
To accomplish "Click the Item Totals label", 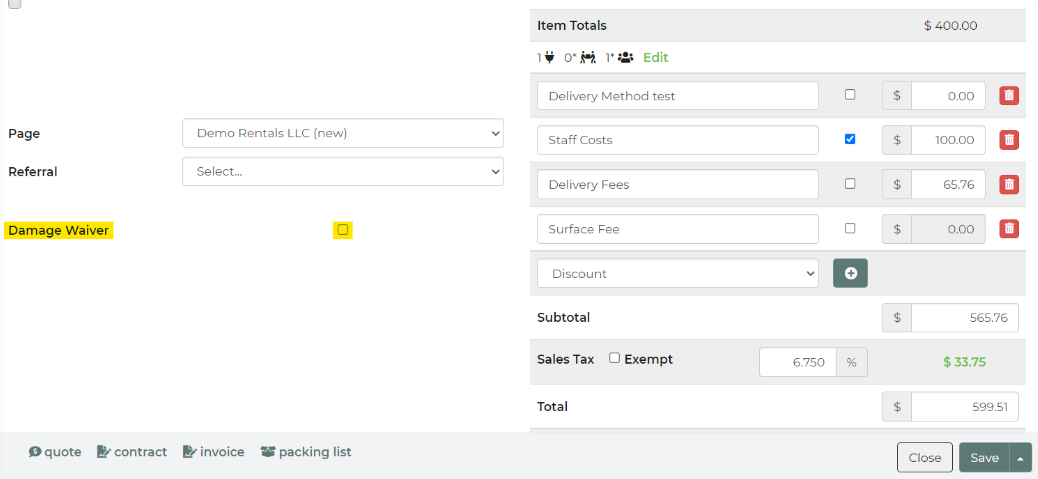I will coord(572,26).
